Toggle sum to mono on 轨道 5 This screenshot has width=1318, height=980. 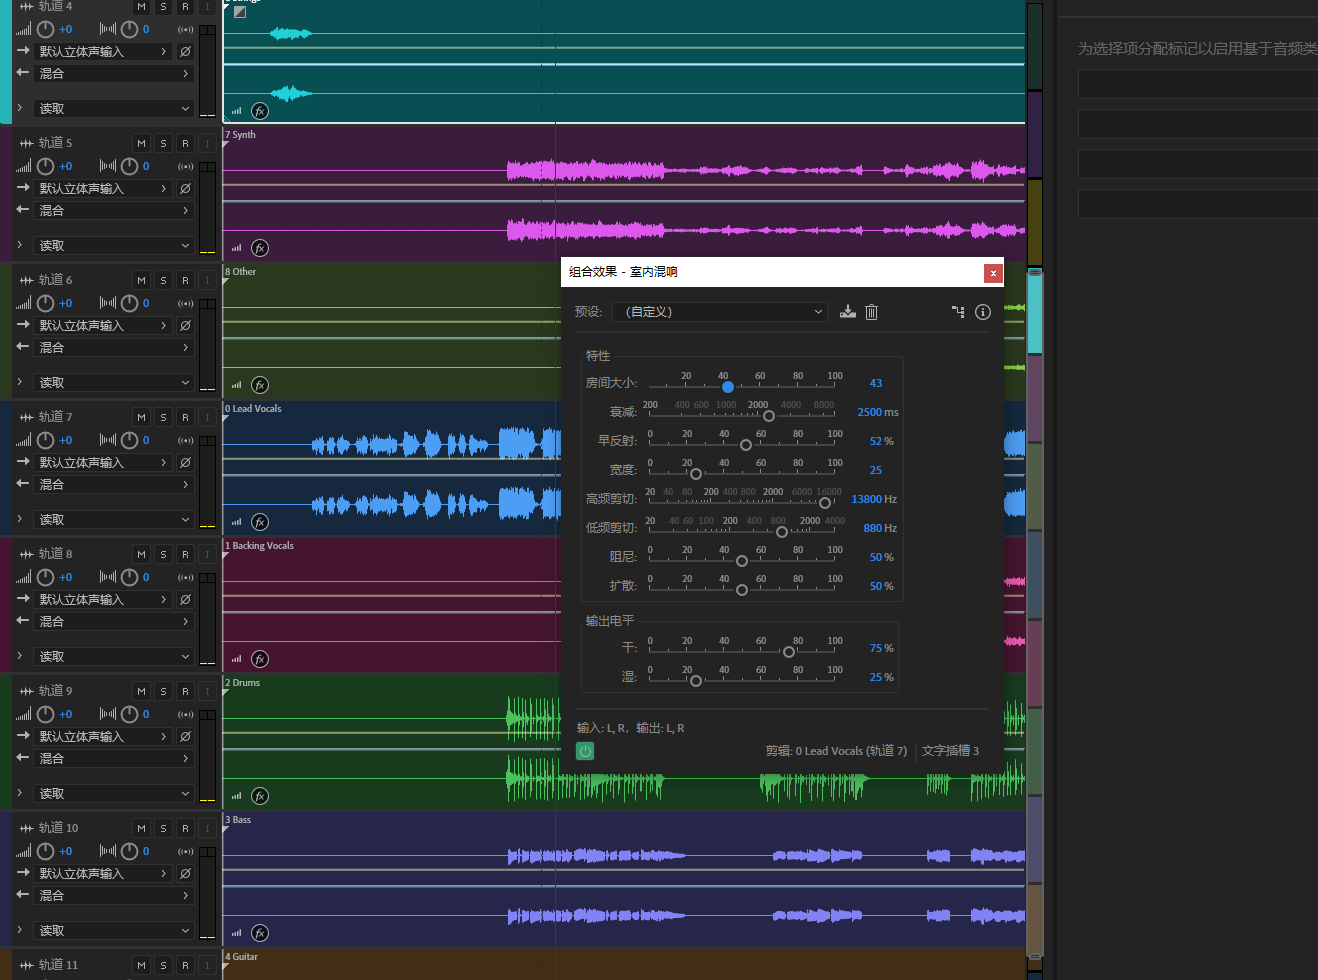185,166
